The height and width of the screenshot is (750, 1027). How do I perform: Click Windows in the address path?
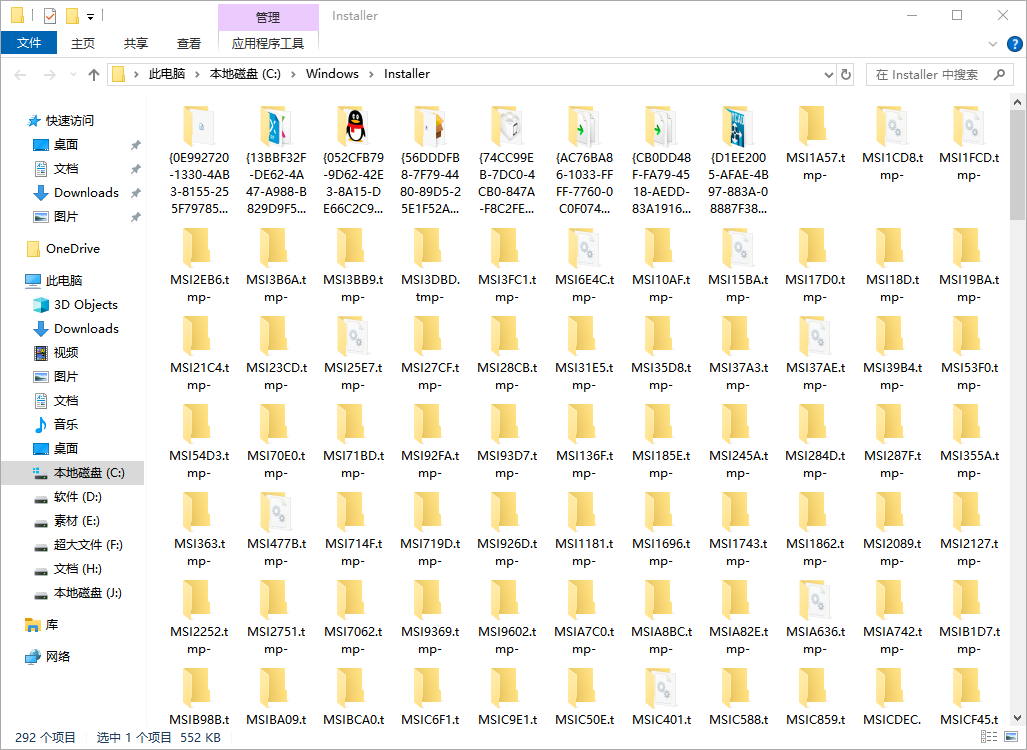332,74
